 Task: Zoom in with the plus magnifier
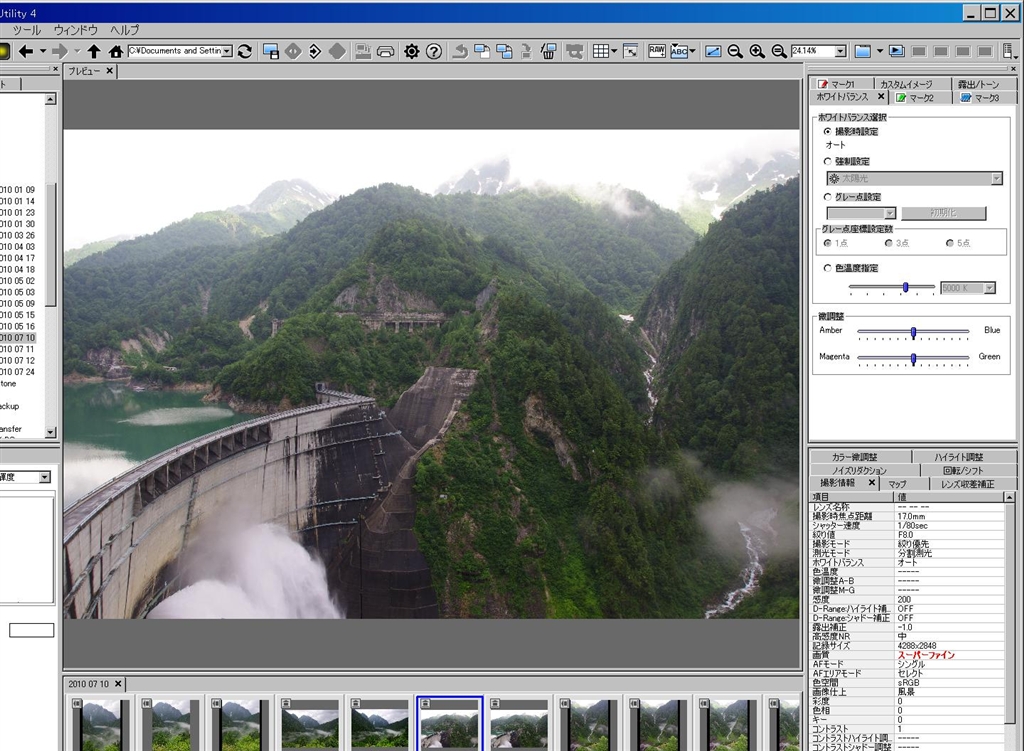coord(756,51)
